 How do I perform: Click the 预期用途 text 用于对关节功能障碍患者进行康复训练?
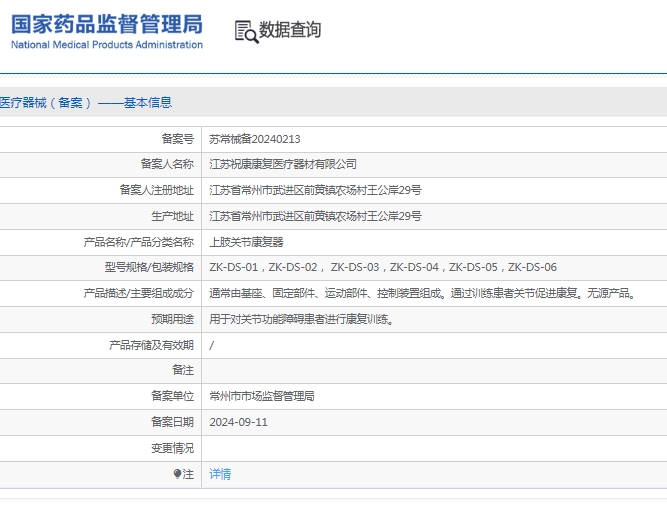point(301,319)
